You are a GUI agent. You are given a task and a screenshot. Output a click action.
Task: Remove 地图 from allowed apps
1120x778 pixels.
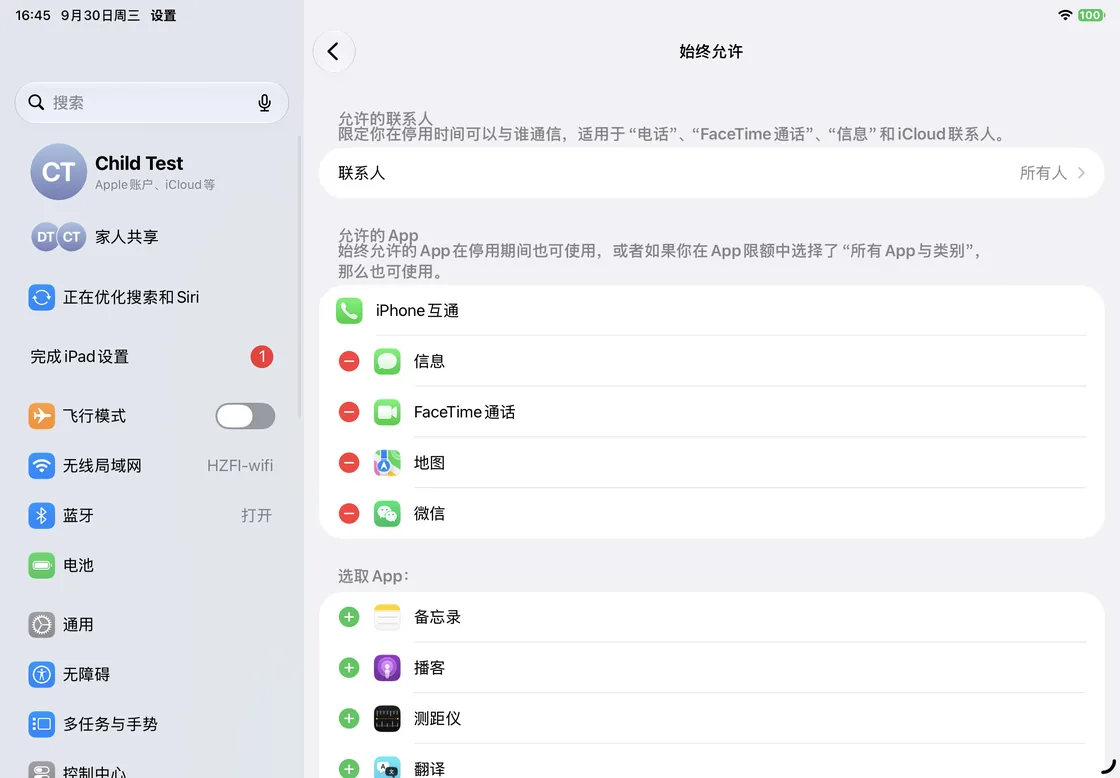[349, 463]
